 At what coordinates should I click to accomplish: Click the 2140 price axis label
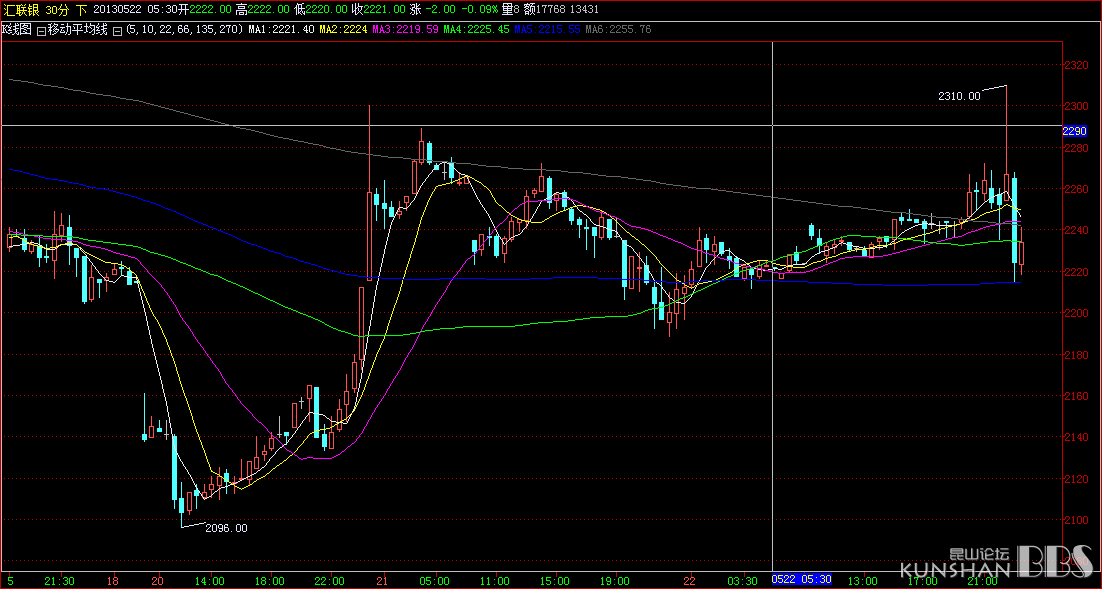1075,437
